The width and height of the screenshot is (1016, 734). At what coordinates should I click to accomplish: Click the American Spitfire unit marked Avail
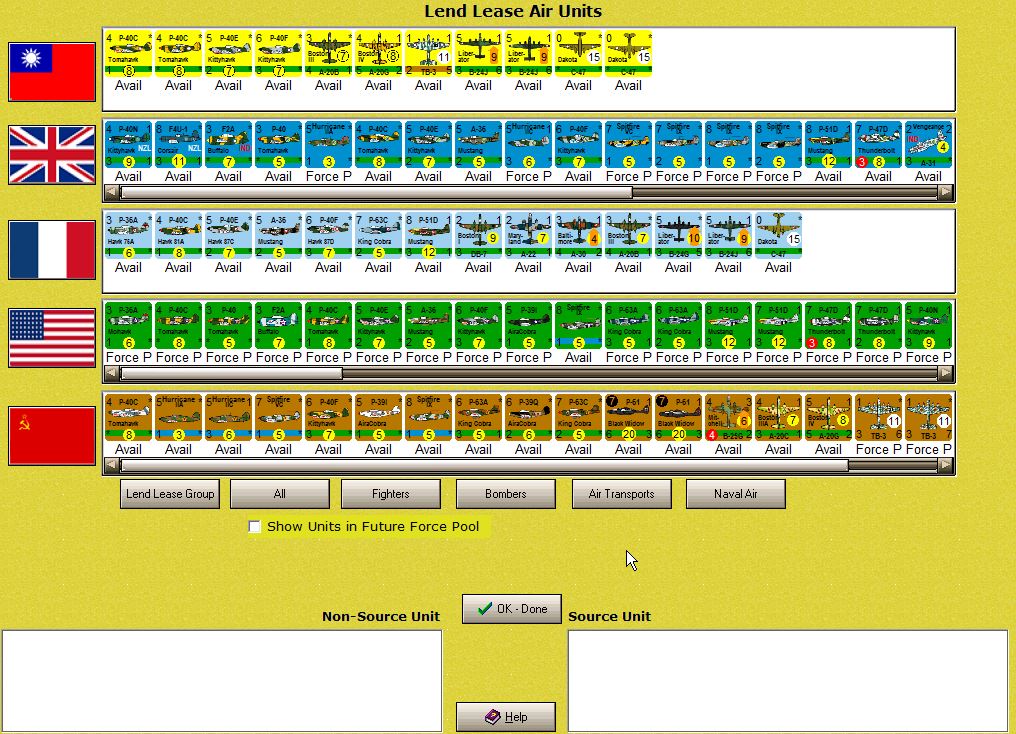pos(578,326)
